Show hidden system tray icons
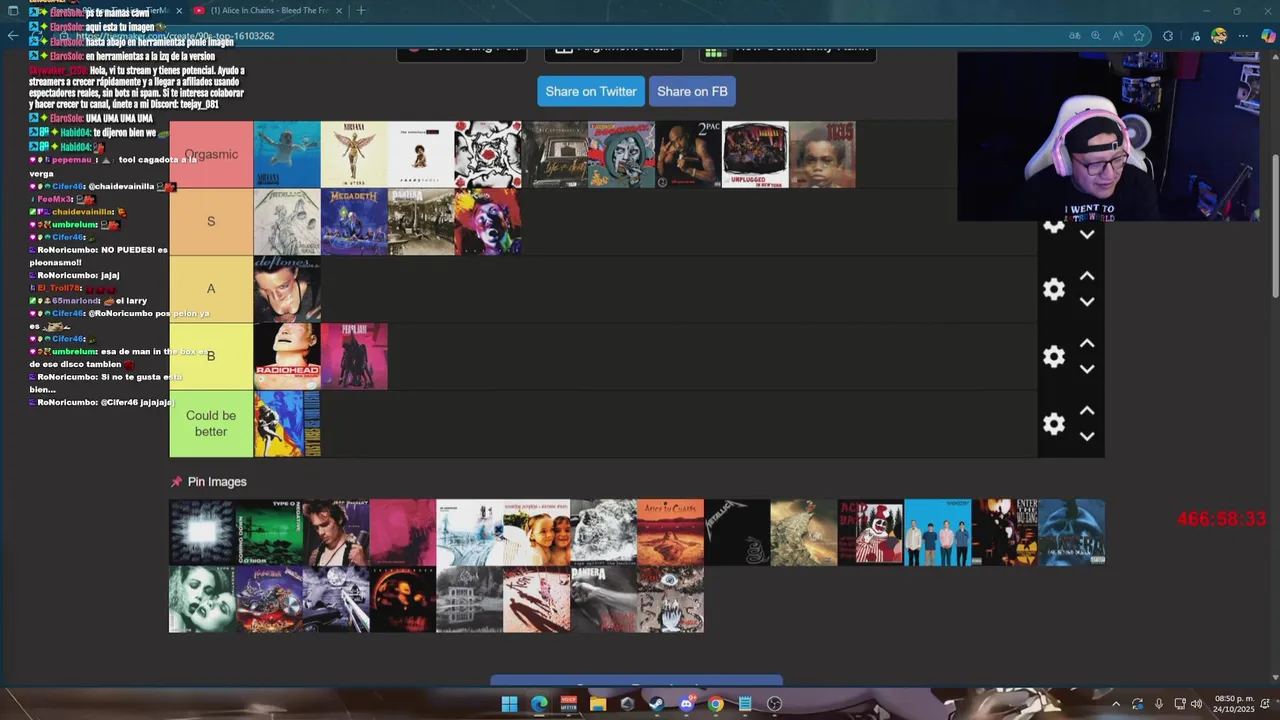Screen dimensions: 1280x720 (1116, 704)
